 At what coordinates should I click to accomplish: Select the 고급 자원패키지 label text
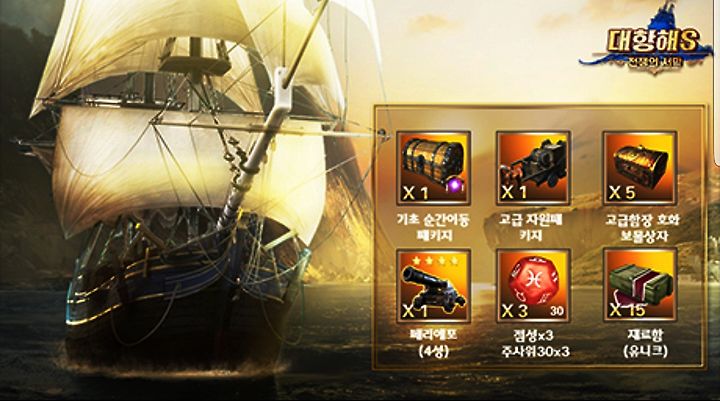[531, 228]
